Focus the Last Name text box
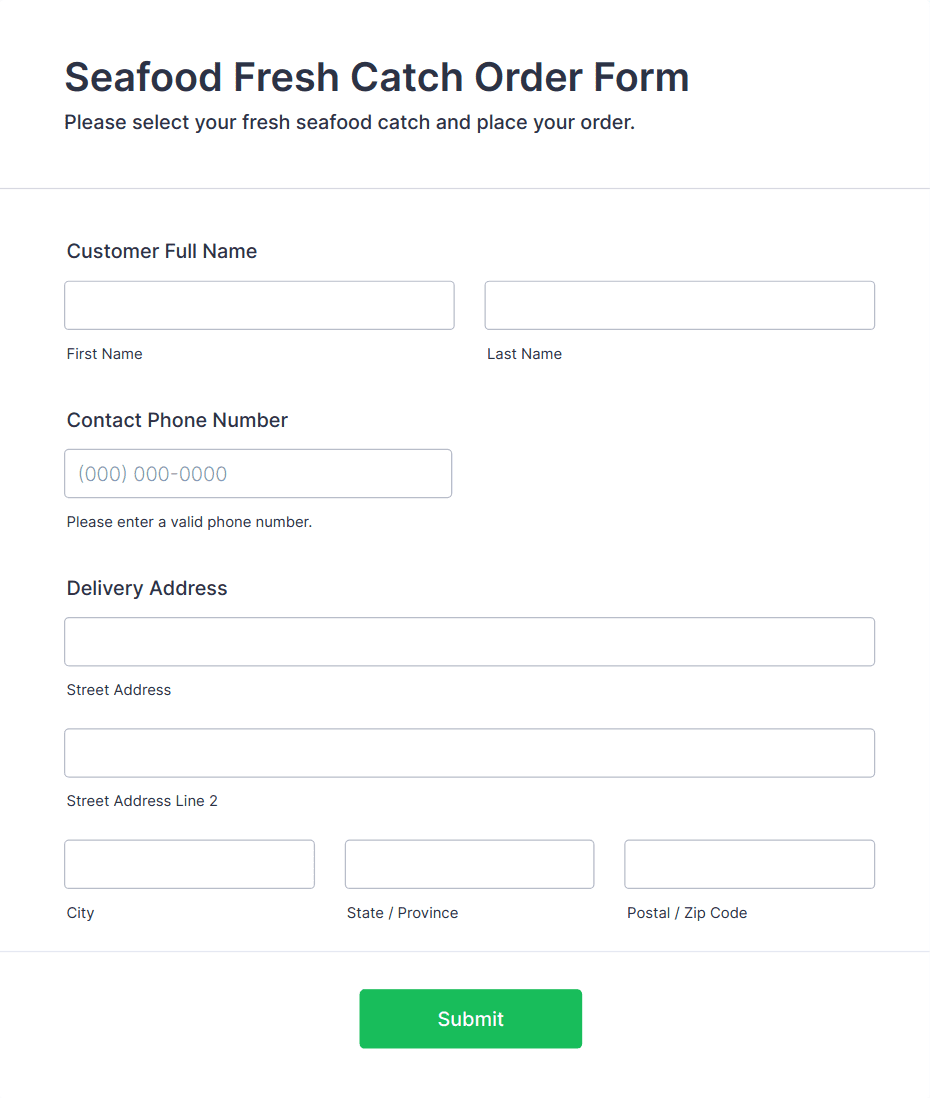The width and height of the screenshot is (930, 1098). (x=679, y=305)
